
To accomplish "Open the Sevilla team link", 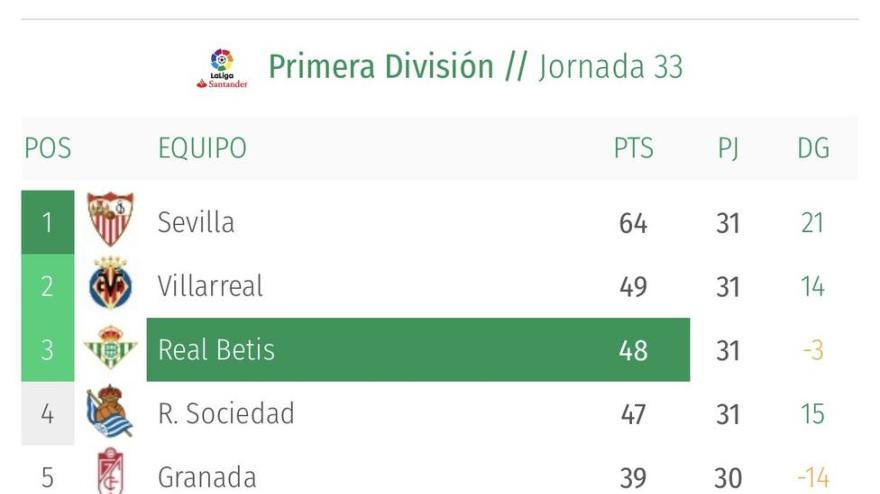I will tap(196, 222).
